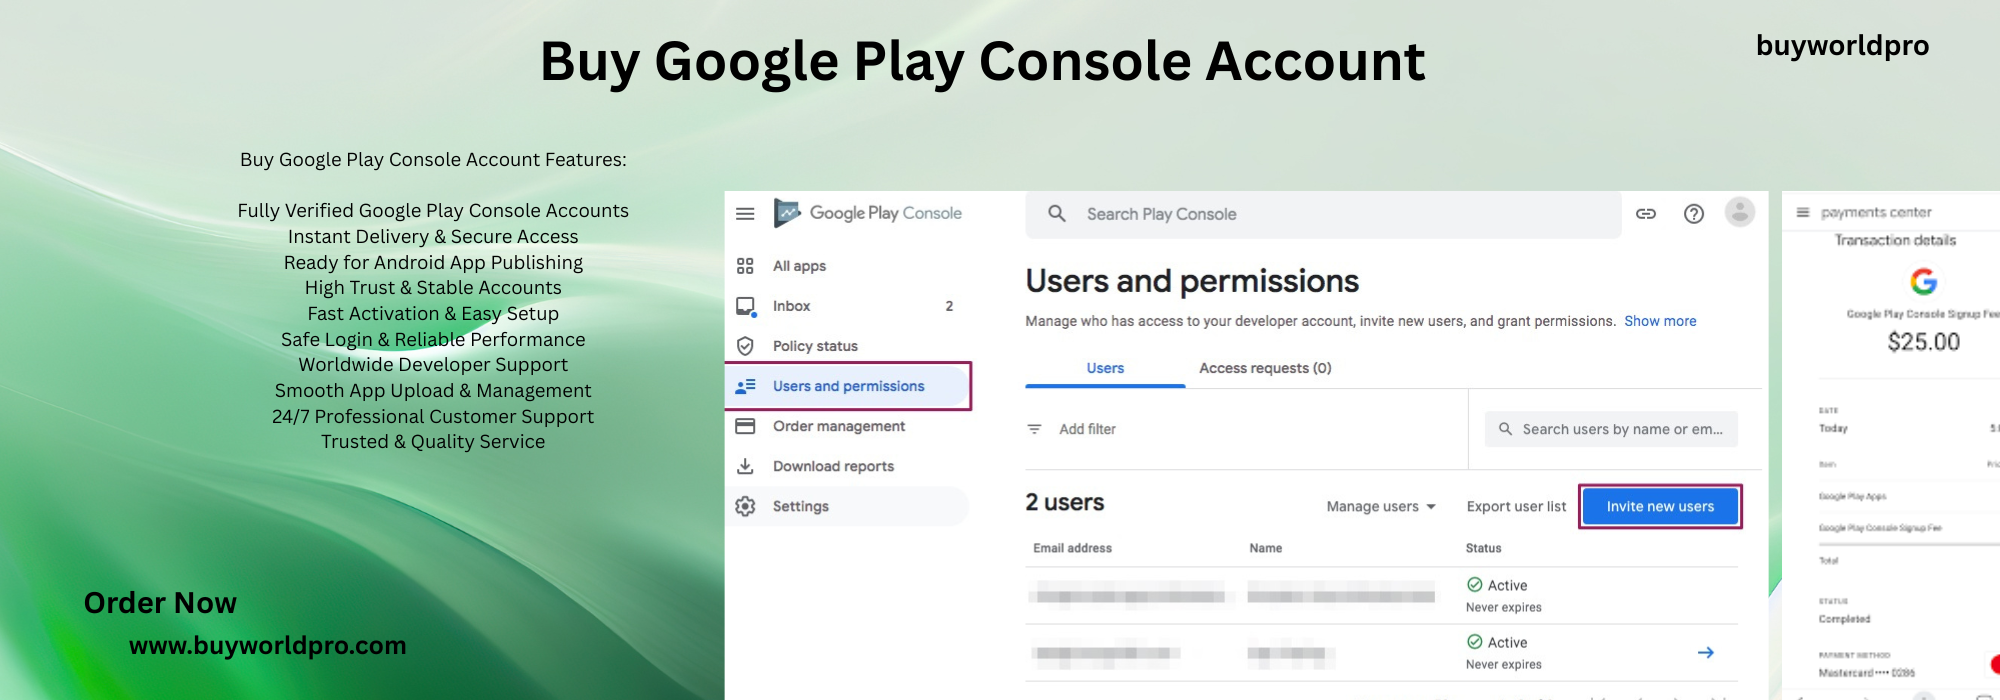This screenshot has width=2000, height=700.
Task: Select Users and permissions in sidebar
Action: click(847, 386)
